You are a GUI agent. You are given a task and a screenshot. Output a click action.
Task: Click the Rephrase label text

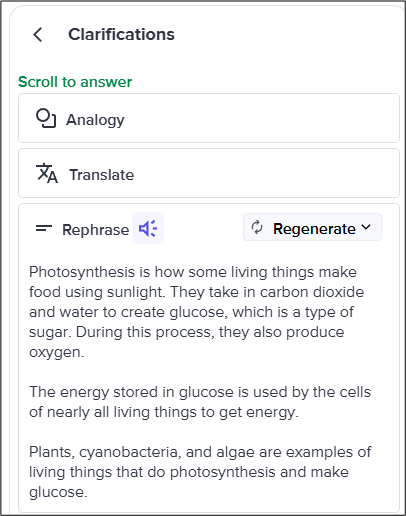pyautogui.click(x=96, y=230)
